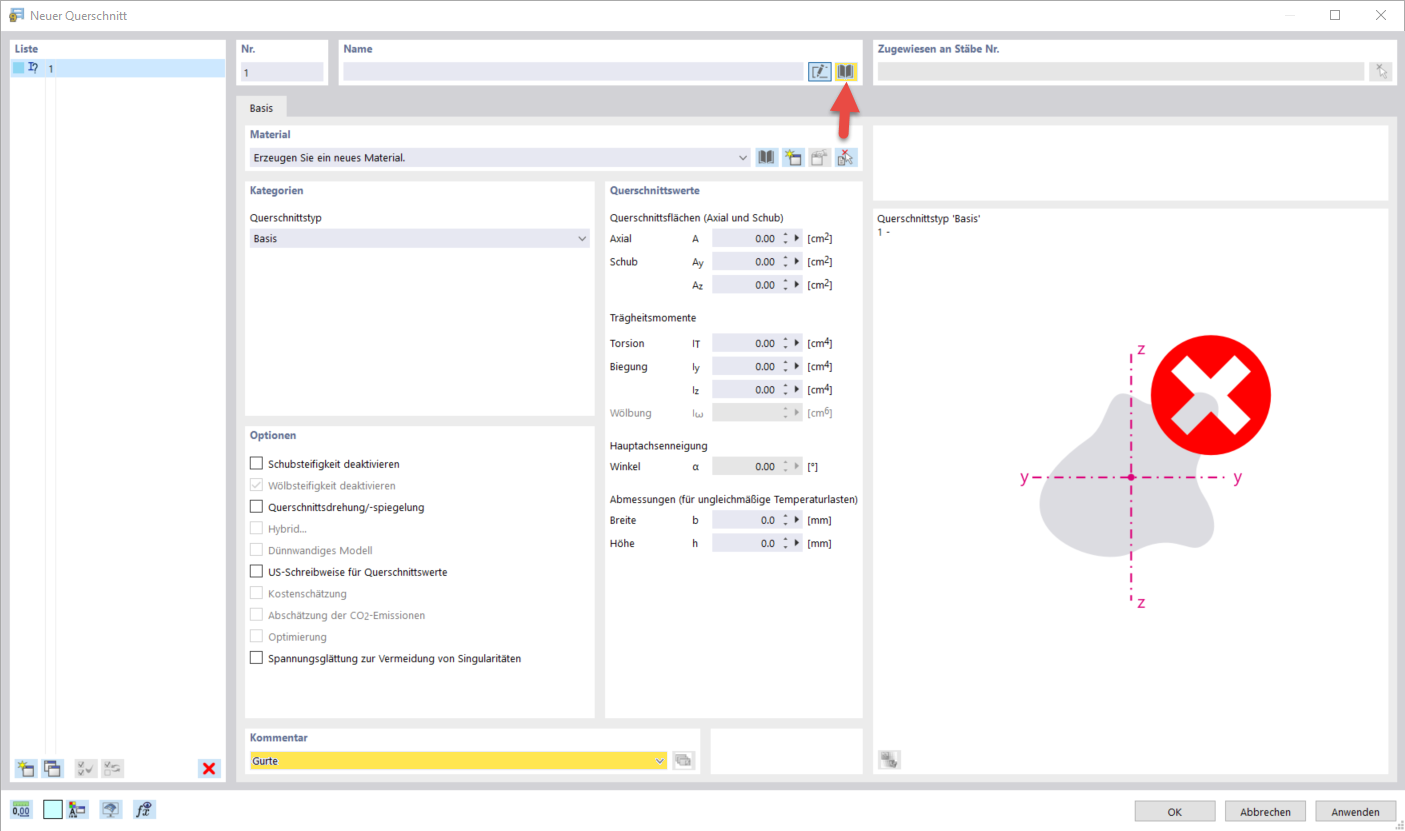Screen dimensions: 1405x831
Task: Click the select-all checkmarks icon under Liste
Action: [x=86, y=768]
